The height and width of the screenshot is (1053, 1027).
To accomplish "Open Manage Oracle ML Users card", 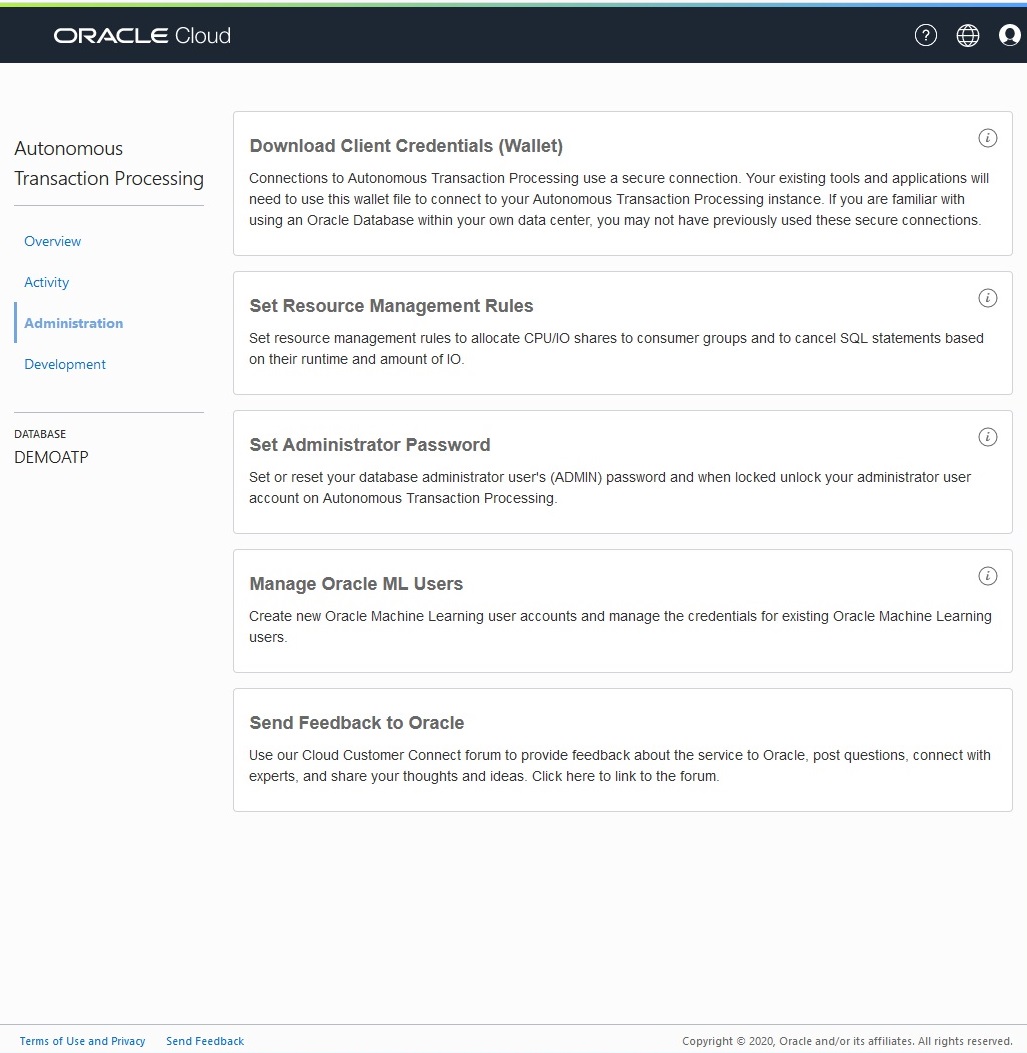I will [356, 584].
